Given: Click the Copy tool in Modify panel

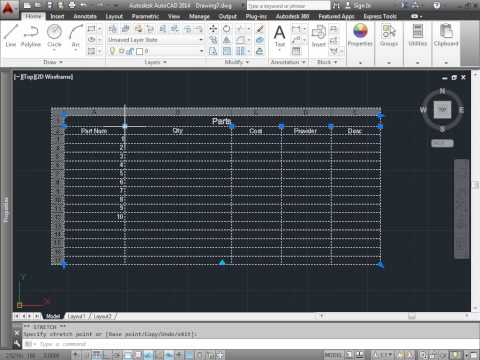Looking at the screenshot, I should [213, 40].
